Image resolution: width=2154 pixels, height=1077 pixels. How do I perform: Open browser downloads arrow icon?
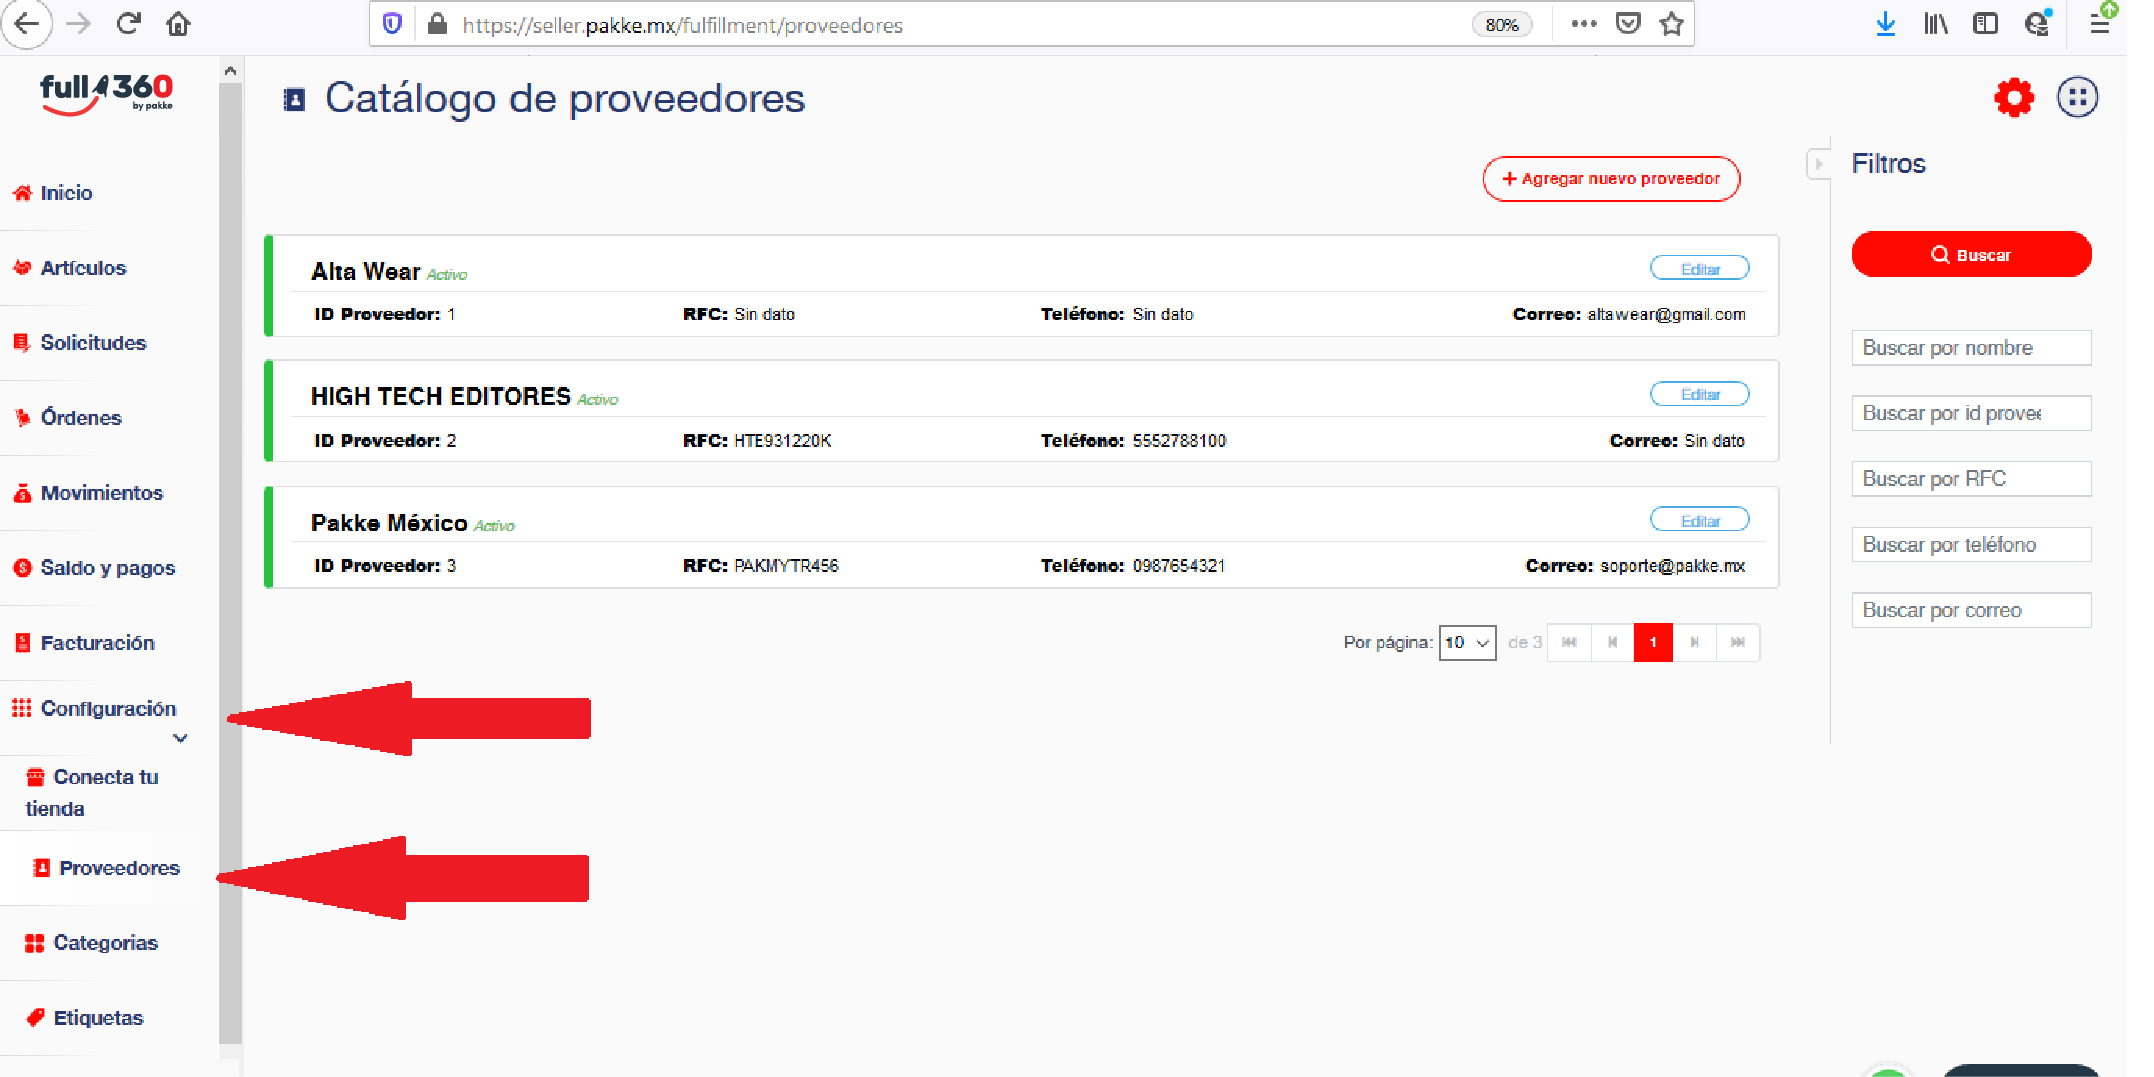click(x=1885, y=24)
